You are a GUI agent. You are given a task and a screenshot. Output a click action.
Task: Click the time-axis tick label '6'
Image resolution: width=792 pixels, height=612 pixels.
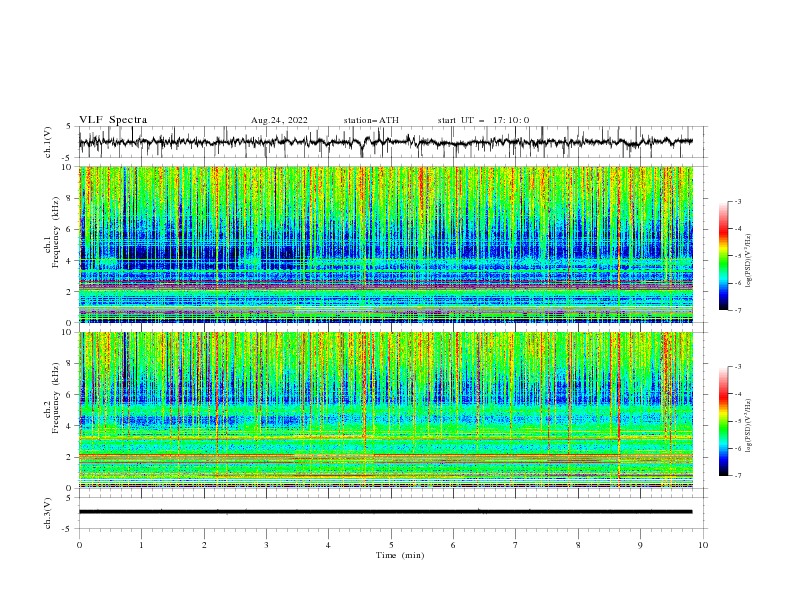coord(453,545)
